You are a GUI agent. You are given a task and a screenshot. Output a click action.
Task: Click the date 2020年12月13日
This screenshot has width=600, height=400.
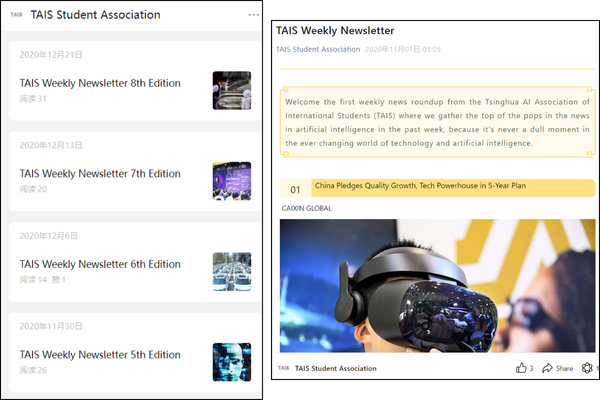click(x=51, y=145)
